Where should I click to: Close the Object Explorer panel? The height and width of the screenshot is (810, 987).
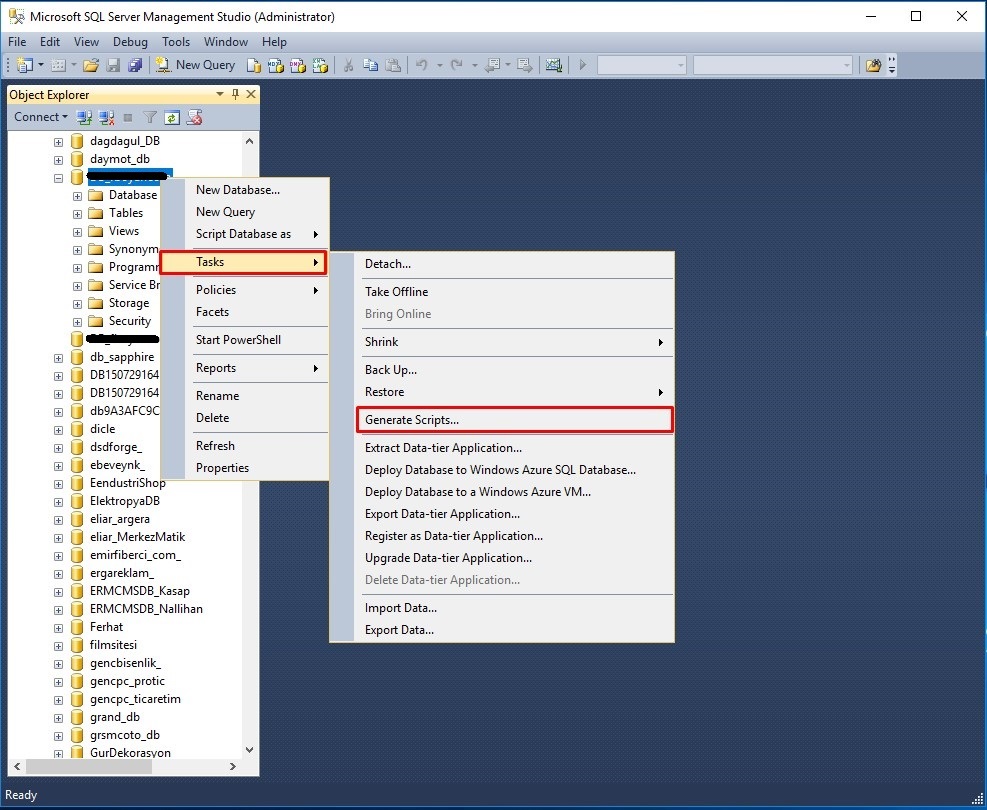pos(251,94)
